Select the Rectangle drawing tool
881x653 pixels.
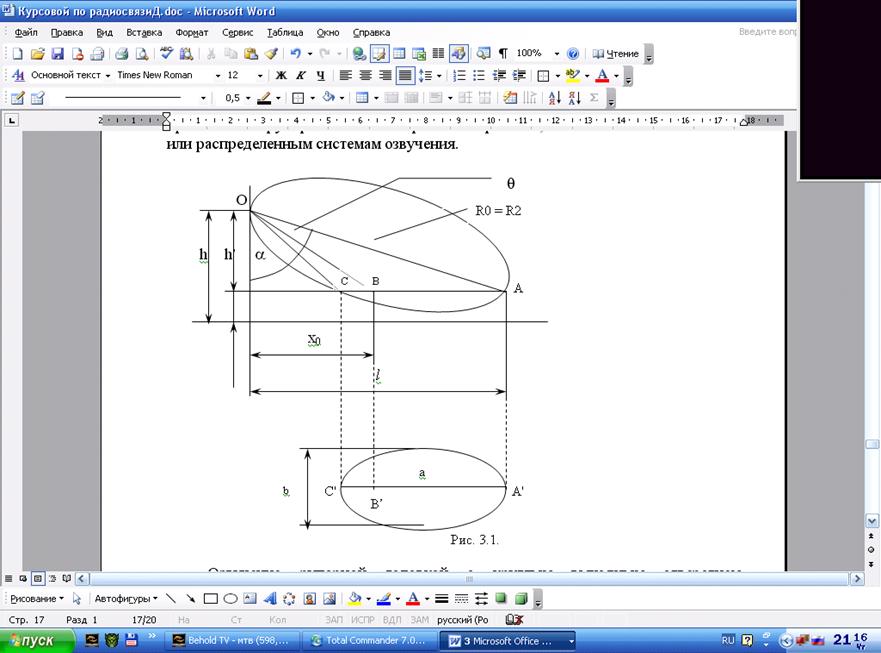pyautogui.click(x=210, y=599)
